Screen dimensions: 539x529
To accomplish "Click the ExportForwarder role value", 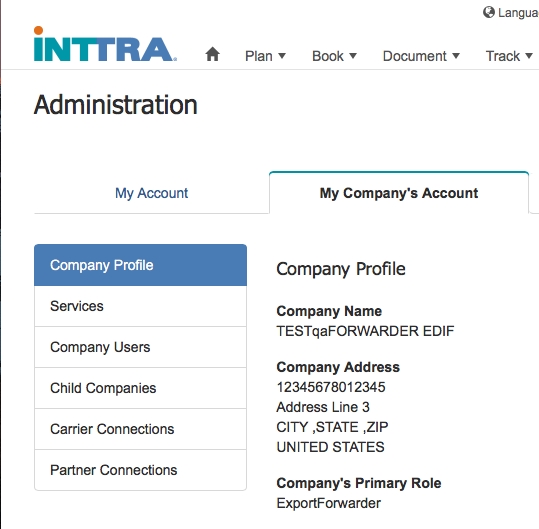I will point(329,503).
